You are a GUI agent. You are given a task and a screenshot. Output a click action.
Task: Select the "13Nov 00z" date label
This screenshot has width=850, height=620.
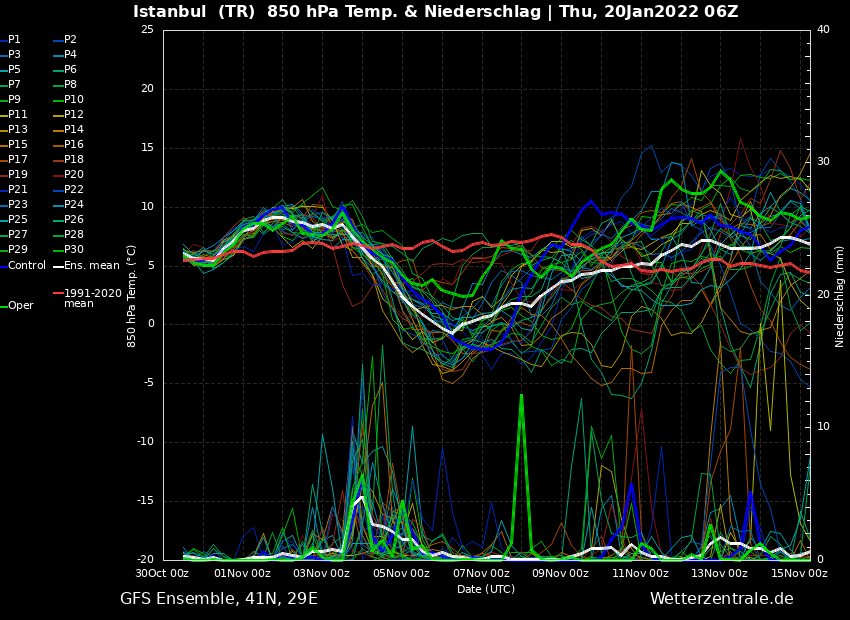point(720,573)
